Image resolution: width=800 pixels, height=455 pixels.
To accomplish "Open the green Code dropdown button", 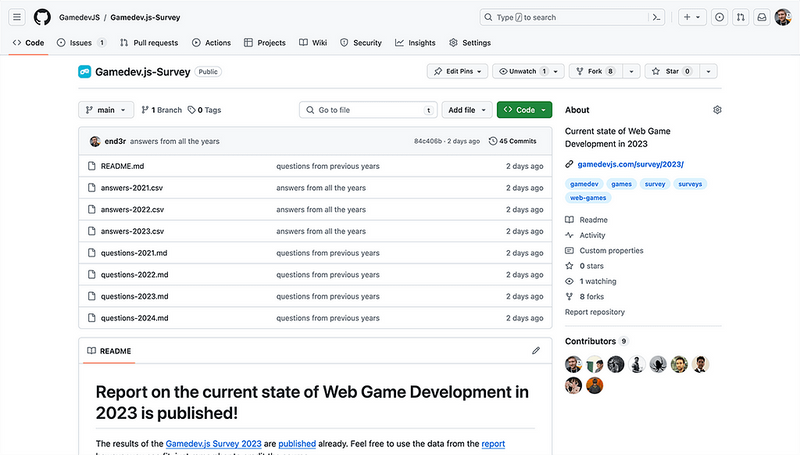I will (x=524, y=110).
